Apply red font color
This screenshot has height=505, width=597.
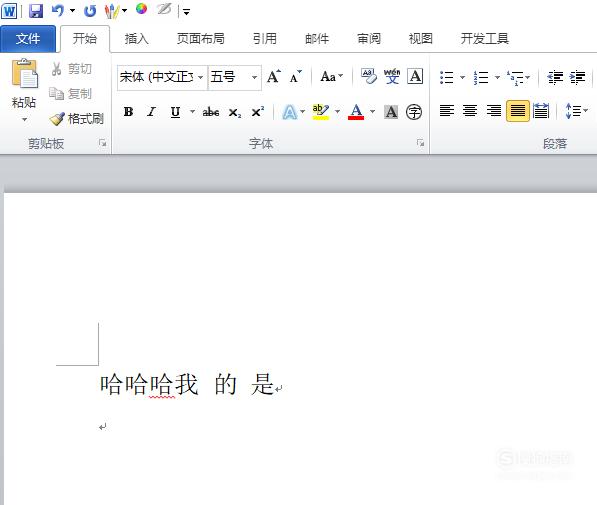(x=356, y=112)
